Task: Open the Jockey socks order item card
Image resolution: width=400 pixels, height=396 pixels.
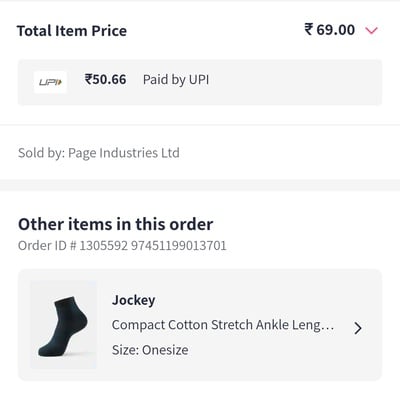Action: pyautogui.click(x=200, y=325)
